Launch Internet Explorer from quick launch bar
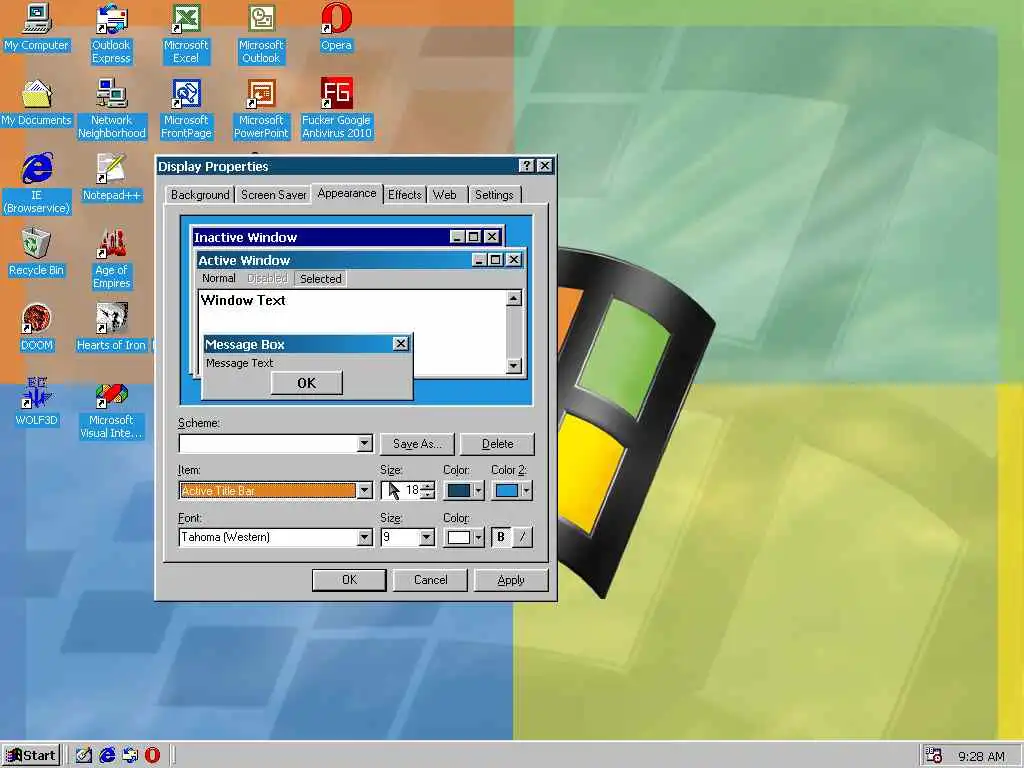This screenshot has height=768, width=1024. tap(107, 756)
